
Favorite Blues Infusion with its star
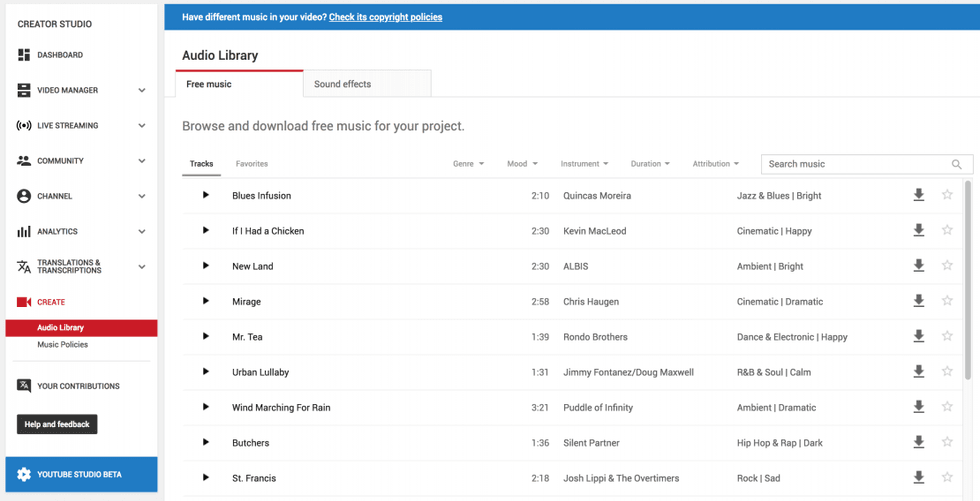(947, 194)
